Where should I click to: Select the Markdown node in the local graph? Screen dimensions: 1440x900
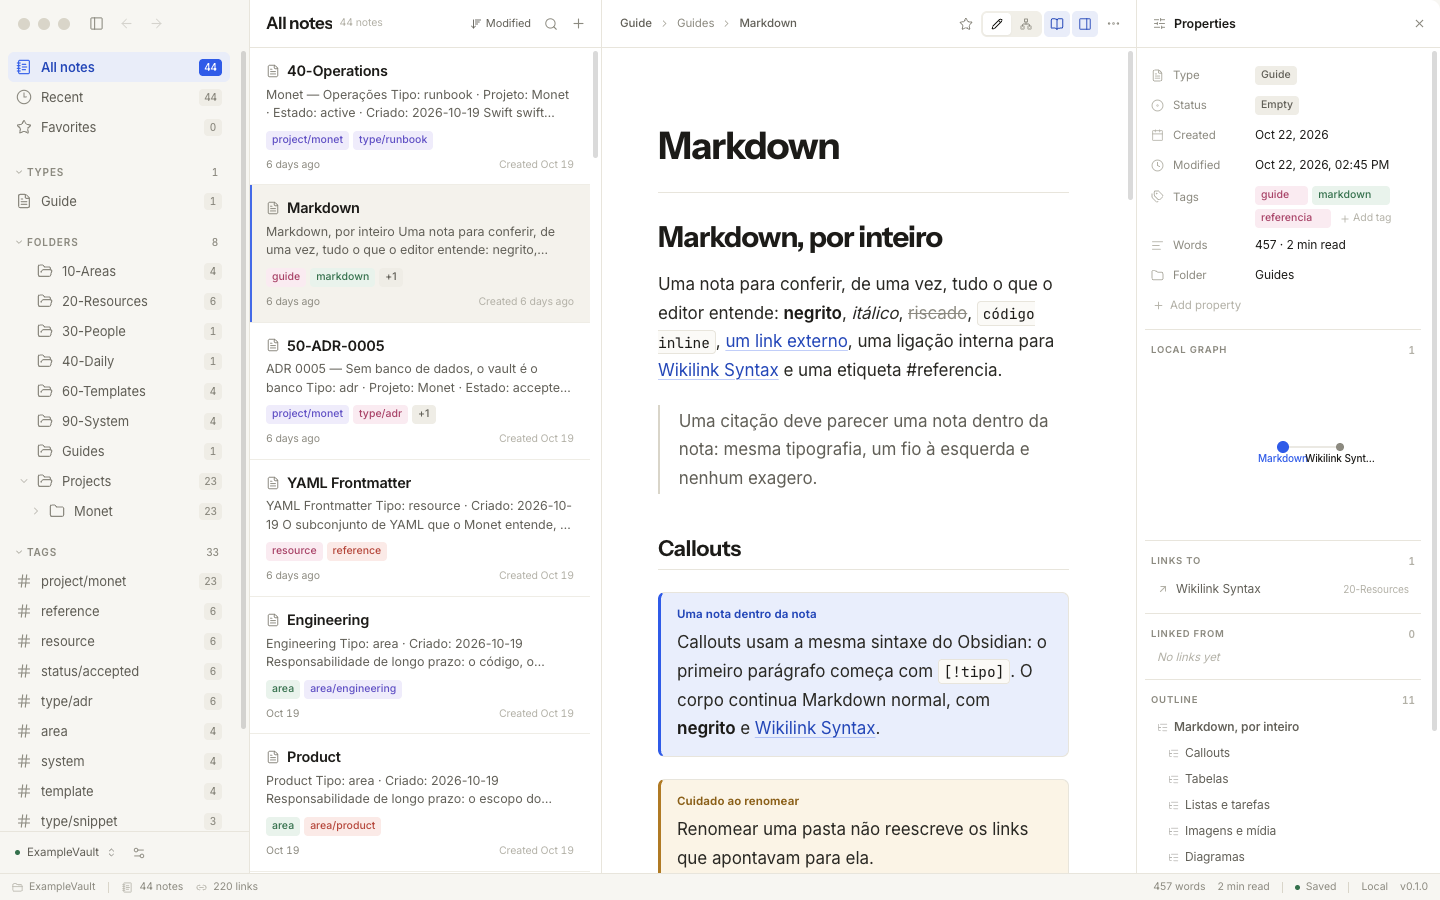1283,447
